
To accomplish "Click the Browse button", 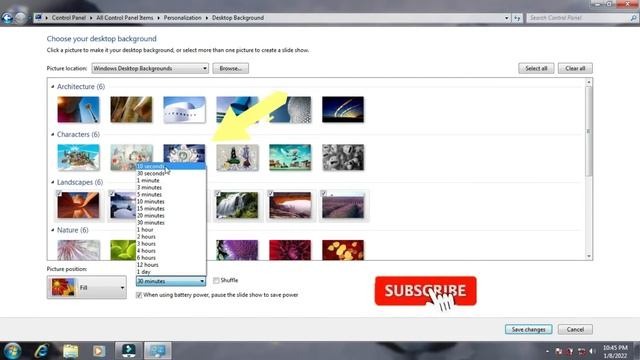I will 231,68.
